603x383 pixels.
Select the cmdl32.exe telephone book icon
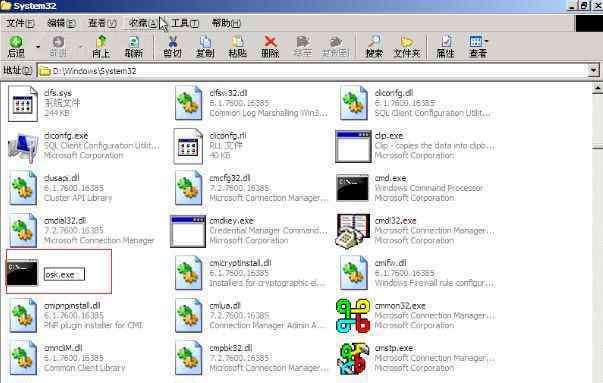point(353,231)
